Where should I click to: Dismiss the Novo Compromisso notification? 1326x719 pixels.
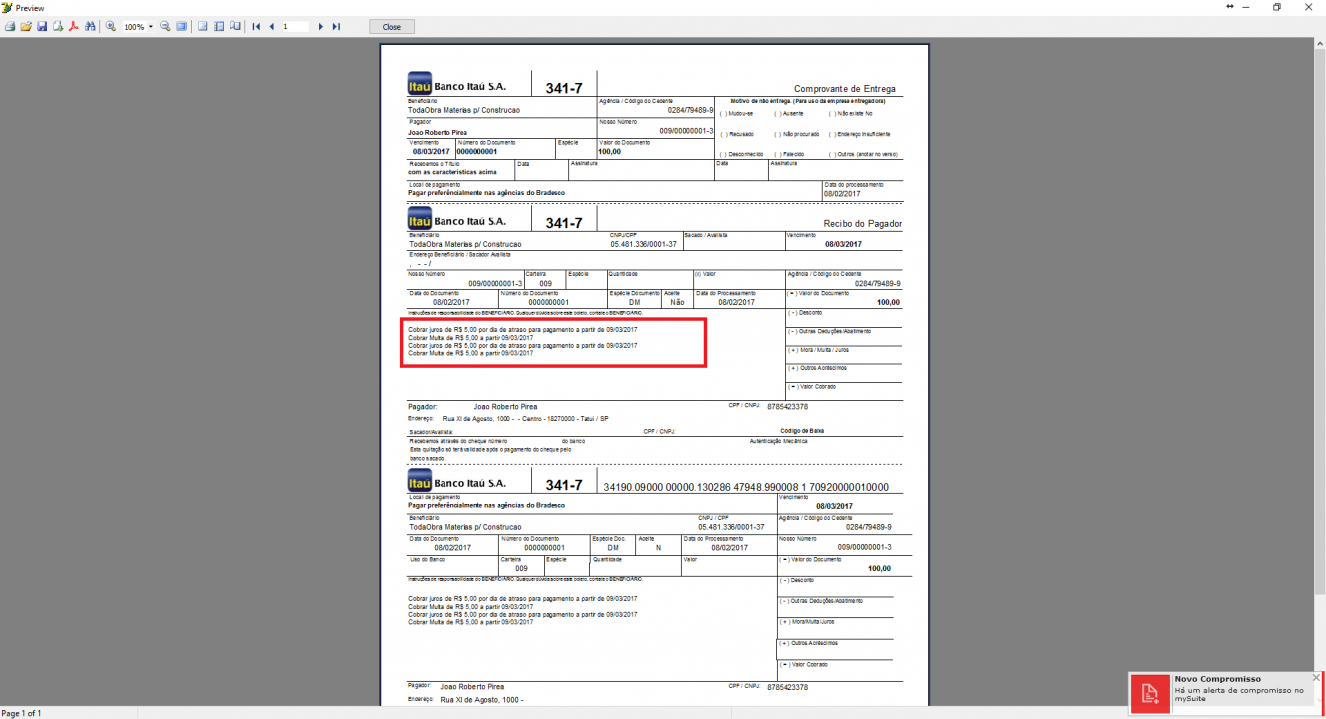point(1316,678)
